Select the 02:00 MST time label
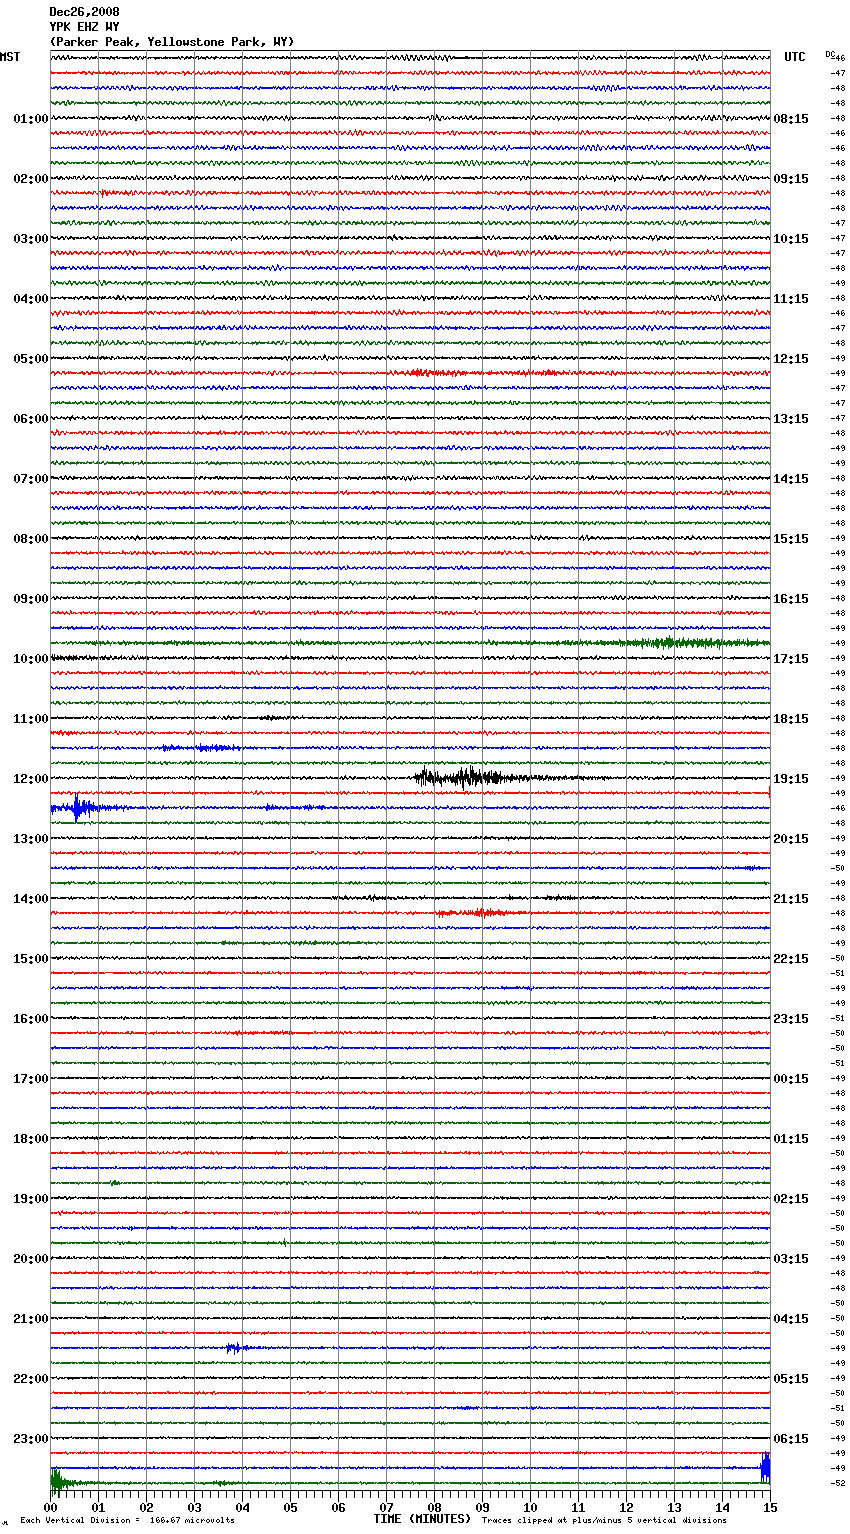Screen dimensions: 850x1534 31,179
